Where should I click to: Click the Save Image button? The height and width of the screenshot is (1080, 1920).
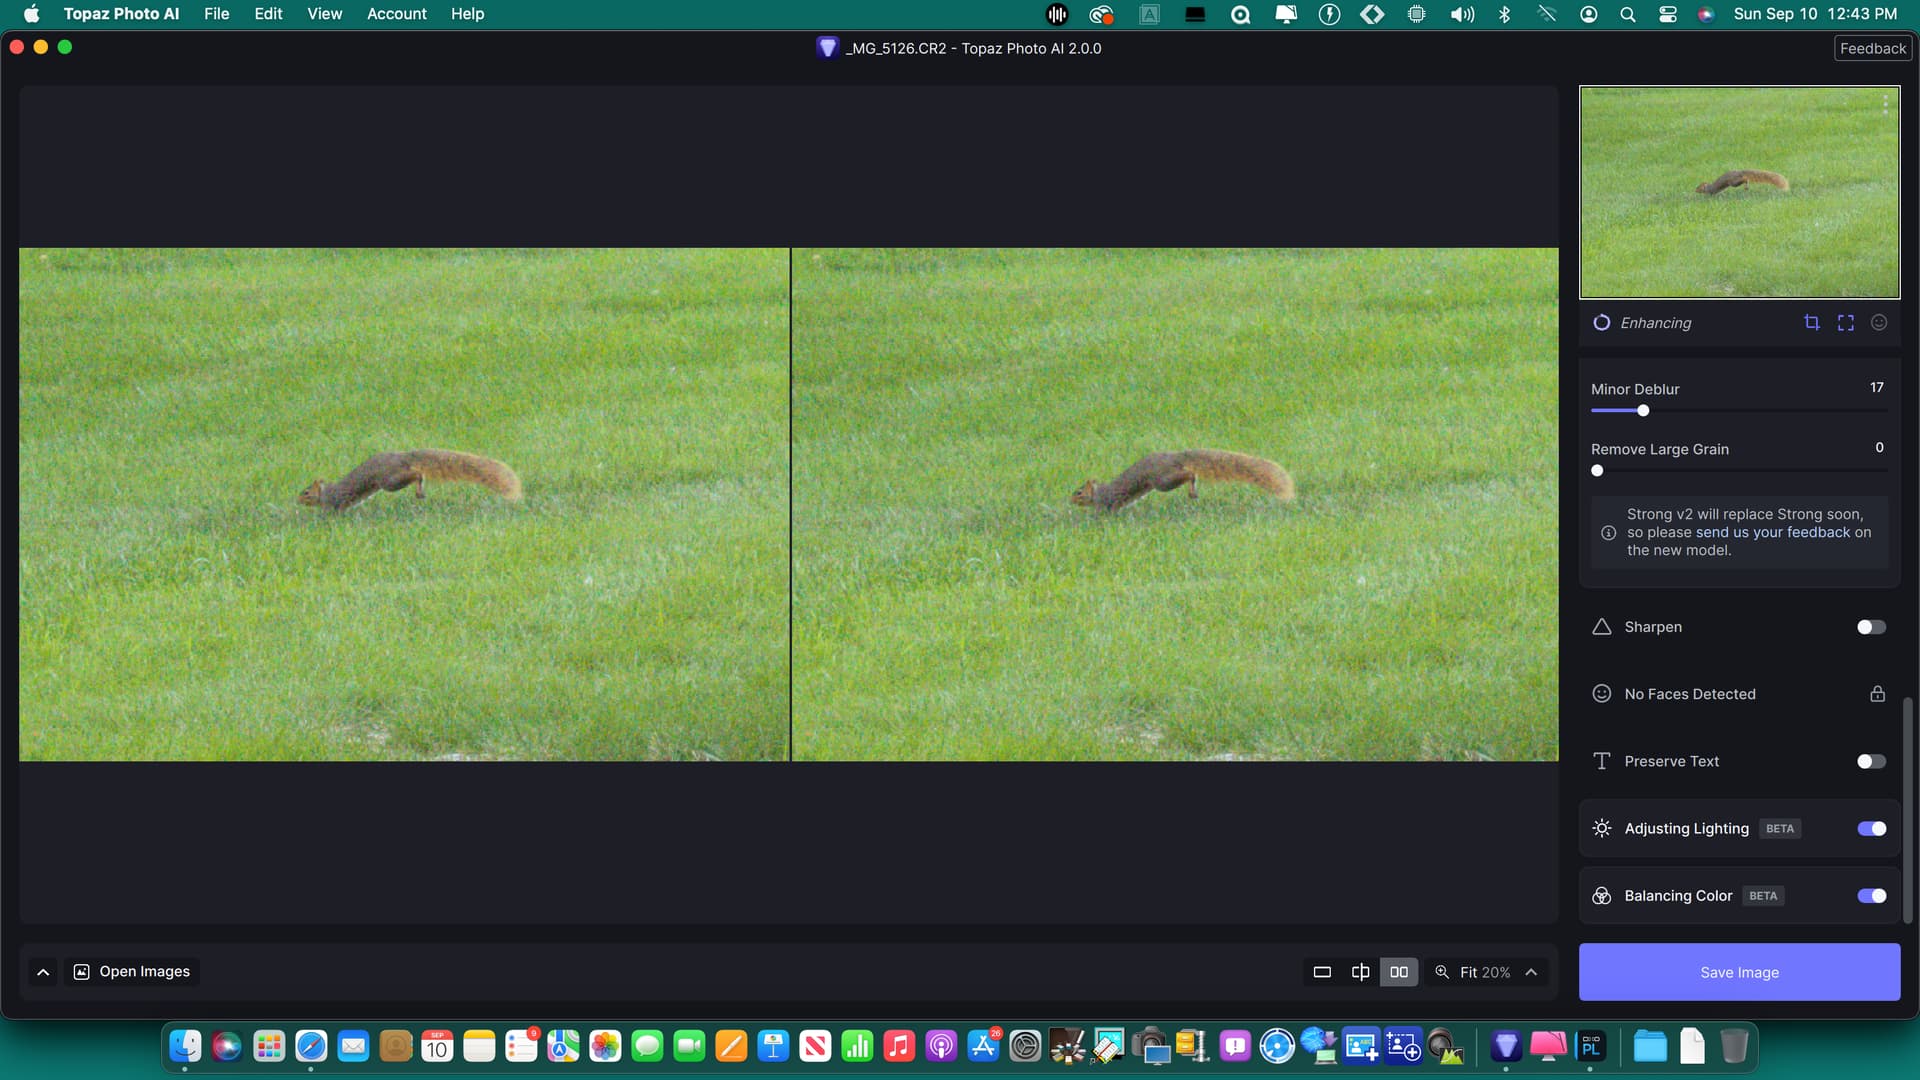(x=1738, y=972)
